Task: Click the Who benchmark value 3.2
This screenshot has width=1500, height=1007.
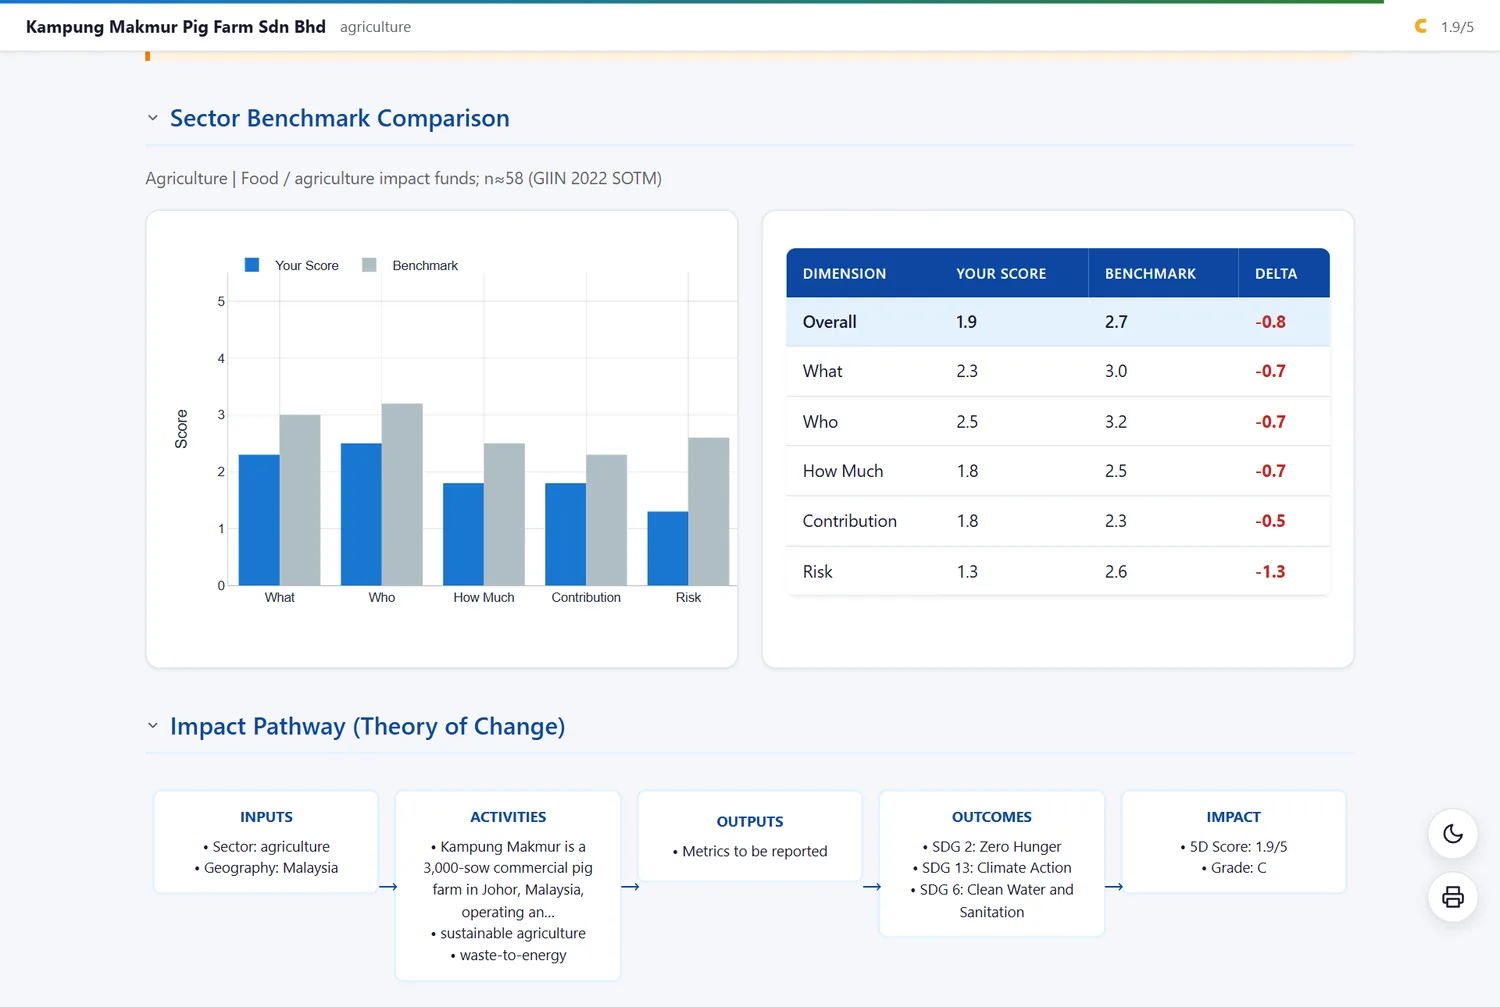Action: pyautogui.click(x=1116, y=422)
